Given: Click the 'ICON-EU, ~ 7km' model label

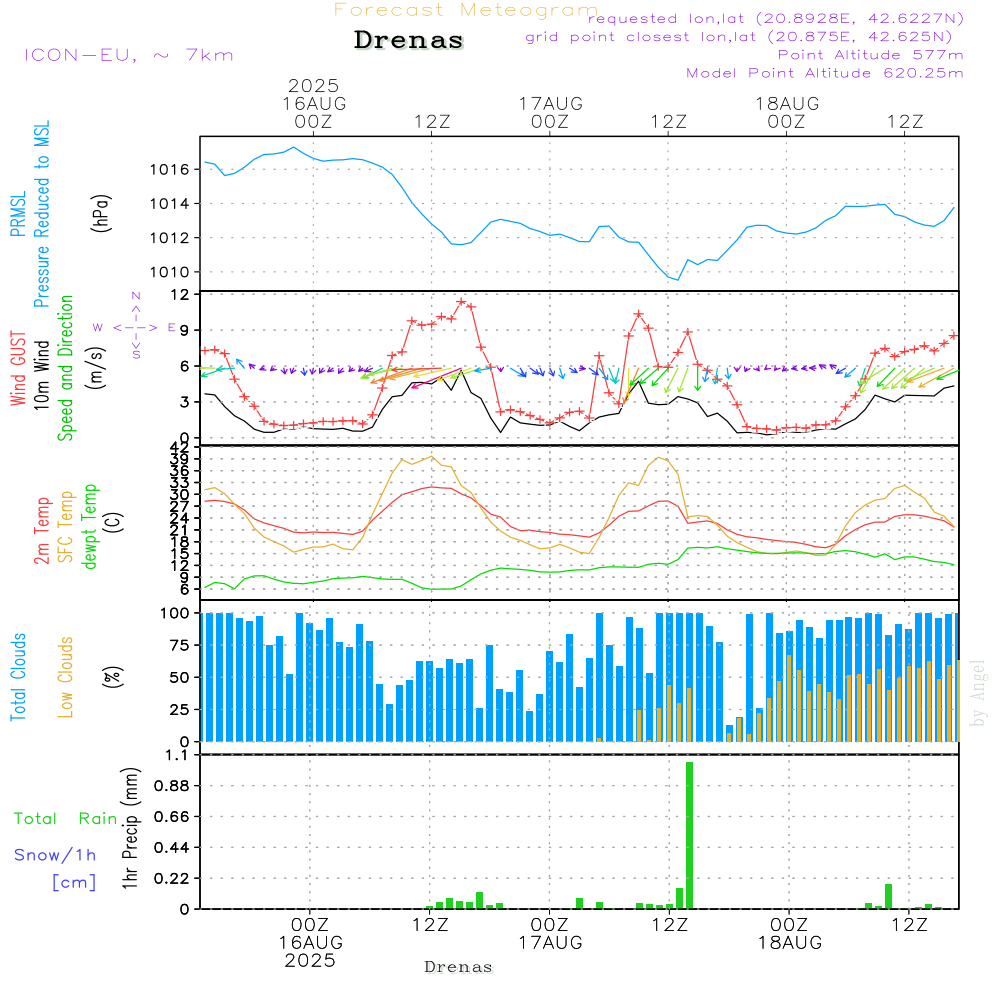Looking at the screenshot, I should click(129, 55).
